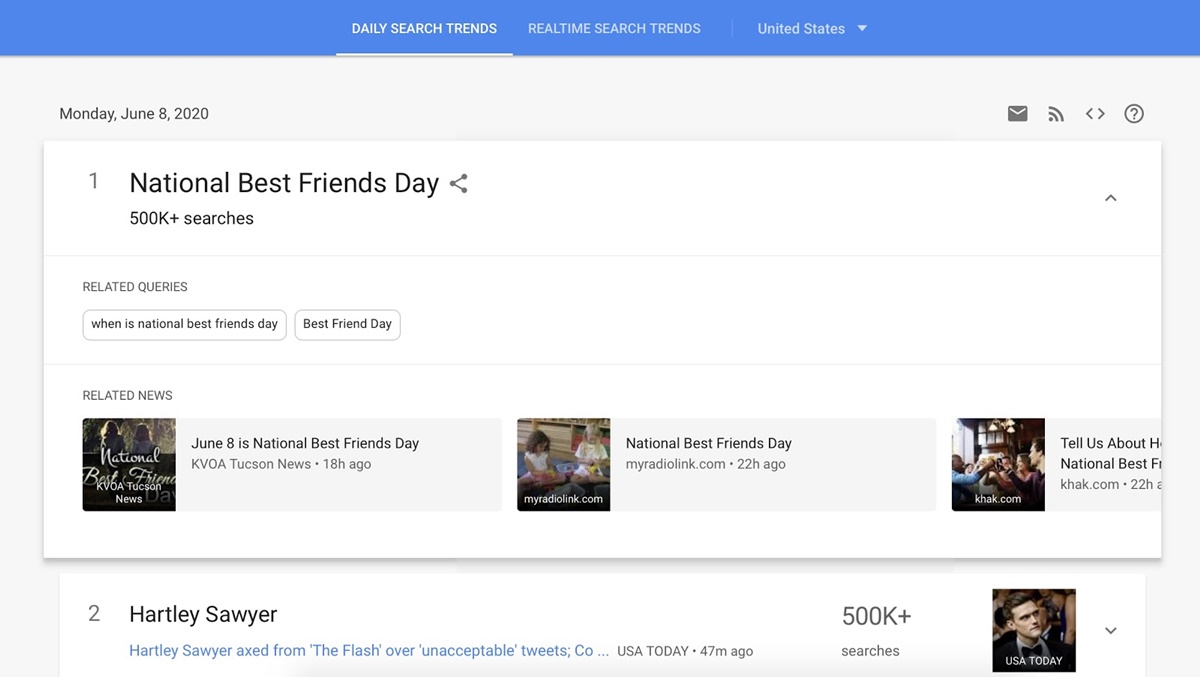Switch to Realtime Search Trends tab
Screen dimensions: 1200x677
[614, 29]
